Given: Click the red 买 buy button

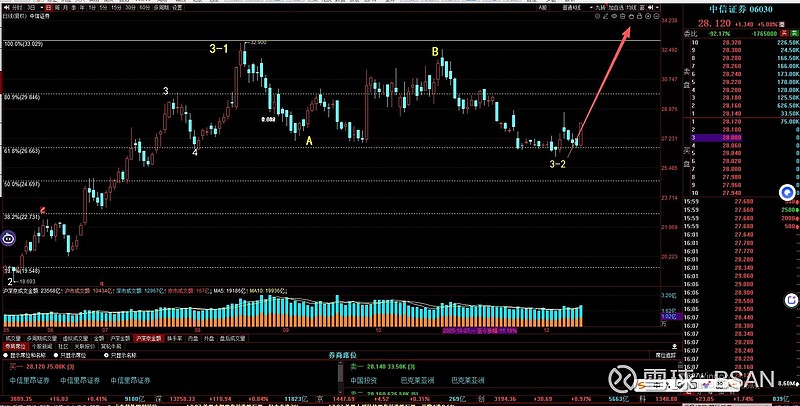Looking at the screenshot, I should click(x=783, y=34).
